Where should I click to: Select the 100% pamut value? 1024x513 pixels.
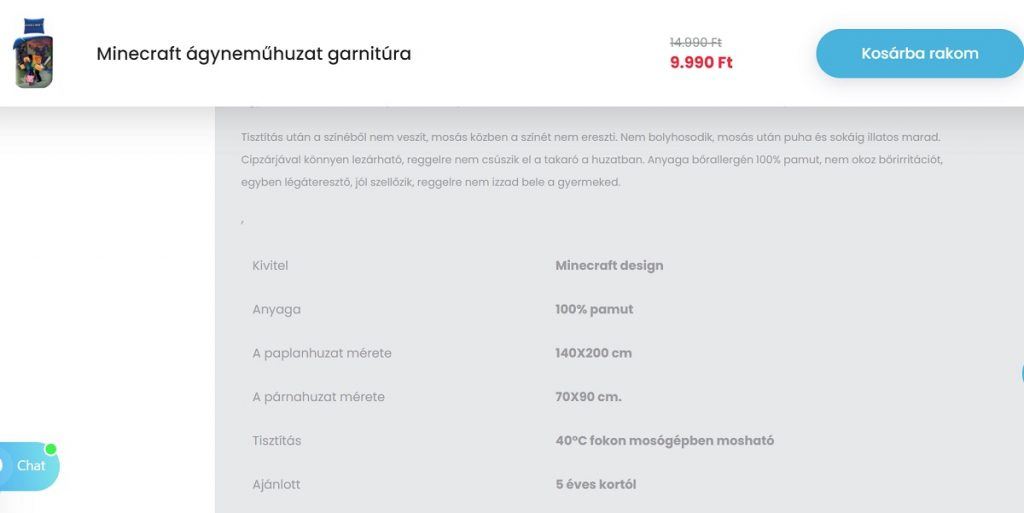pyautogui.click(x=594, y=309)
